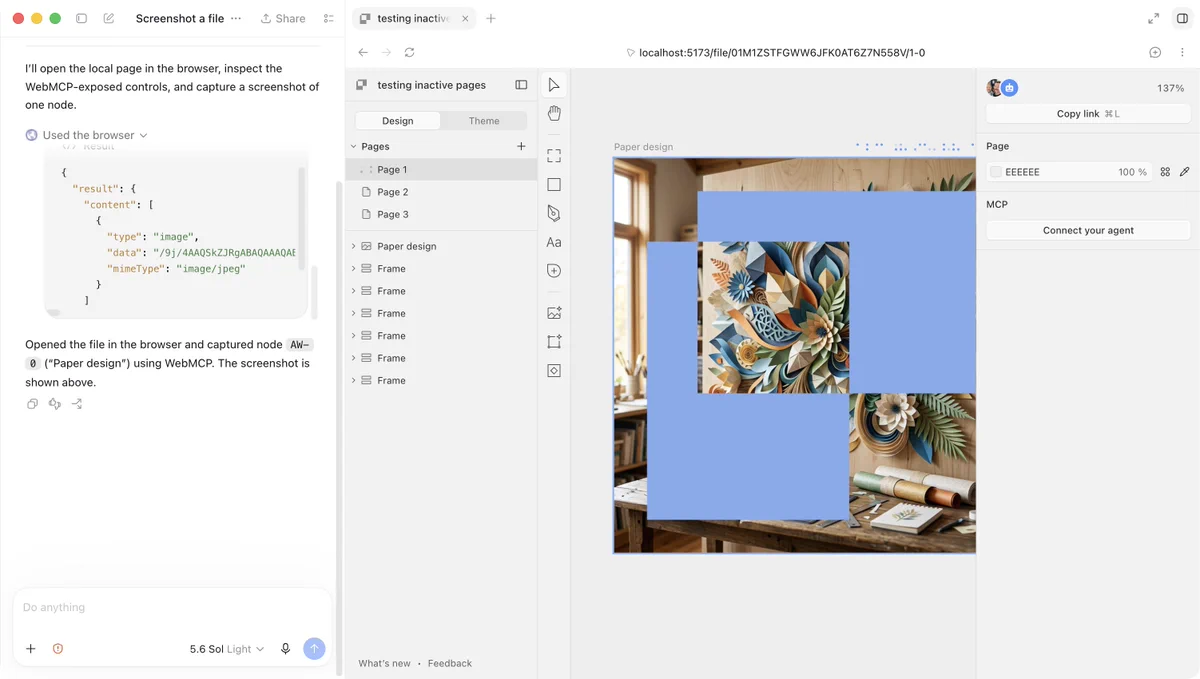Click the image with sparkle tool
The width and height of the screenshot is (1200, 679).
(554, 313)
